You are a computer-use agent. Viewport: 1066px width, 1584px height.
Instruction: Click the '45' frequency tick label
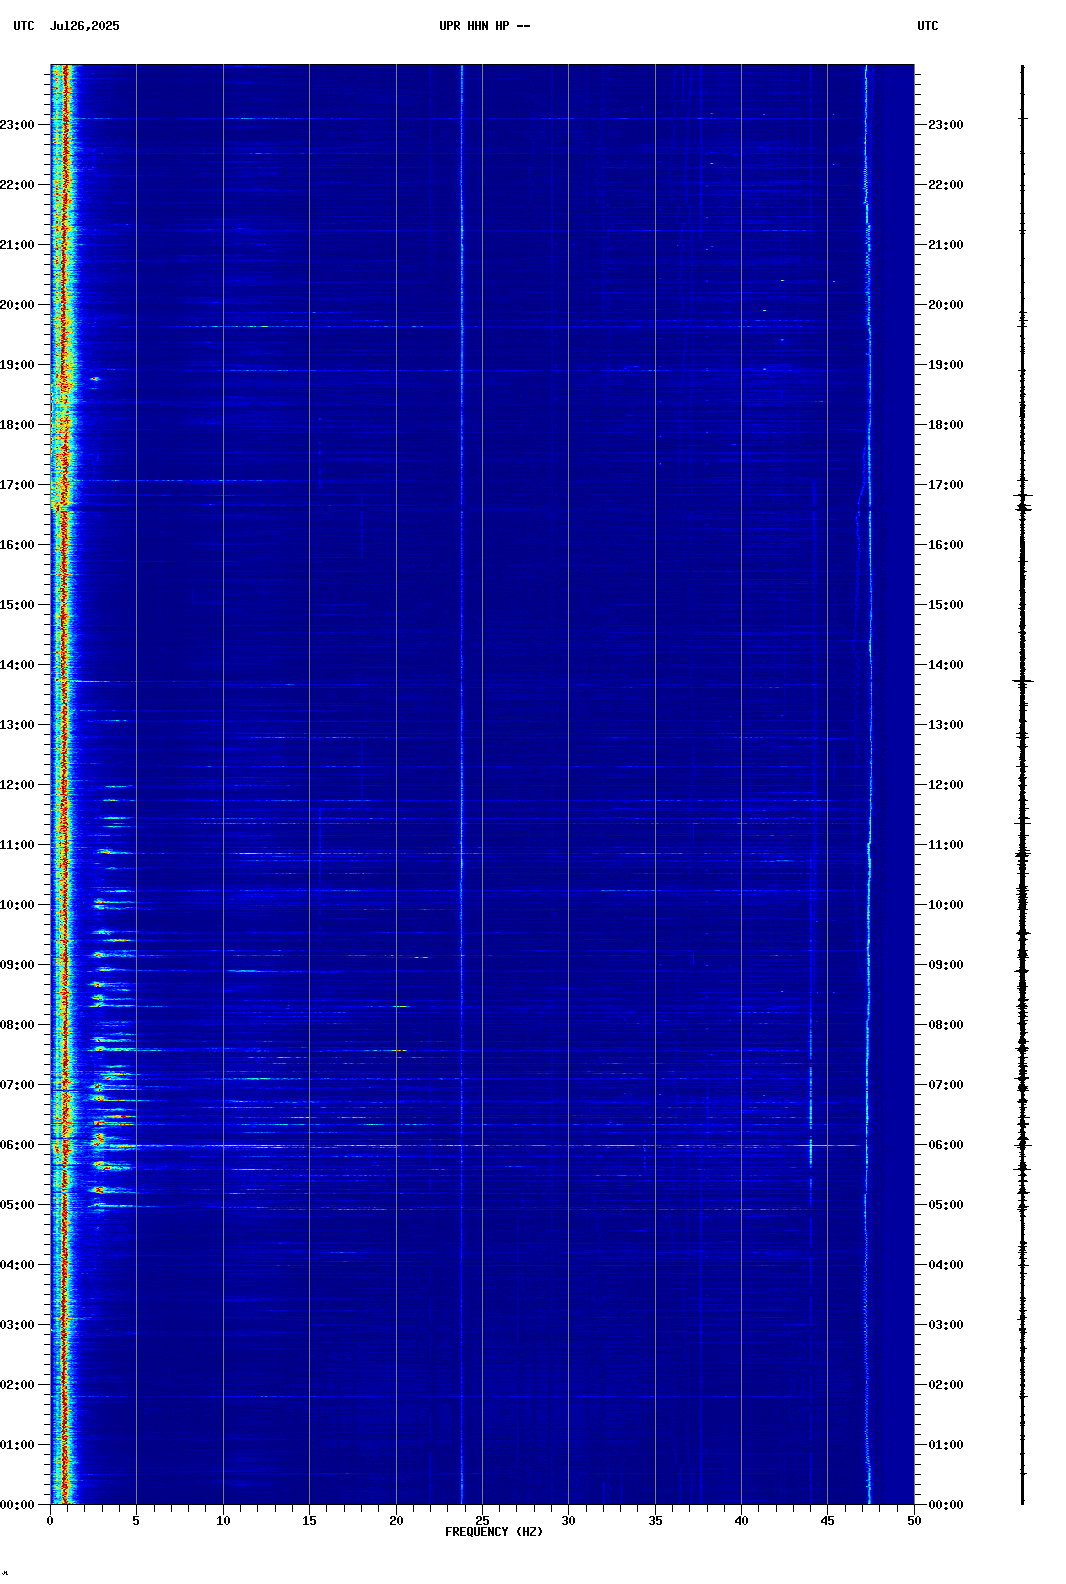click(x=828, y=1521)
